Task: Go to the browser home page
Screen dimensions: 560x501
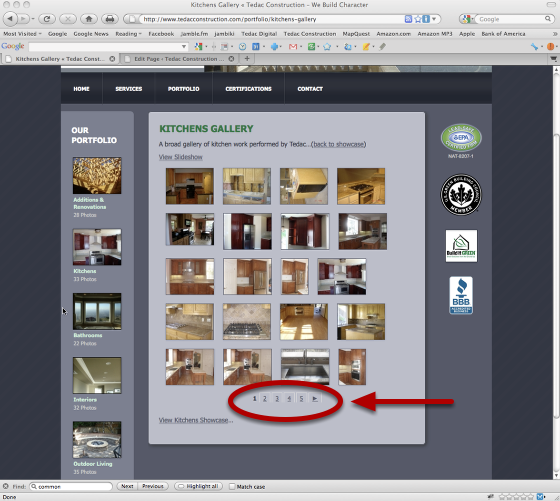Action: coord(89,19)
